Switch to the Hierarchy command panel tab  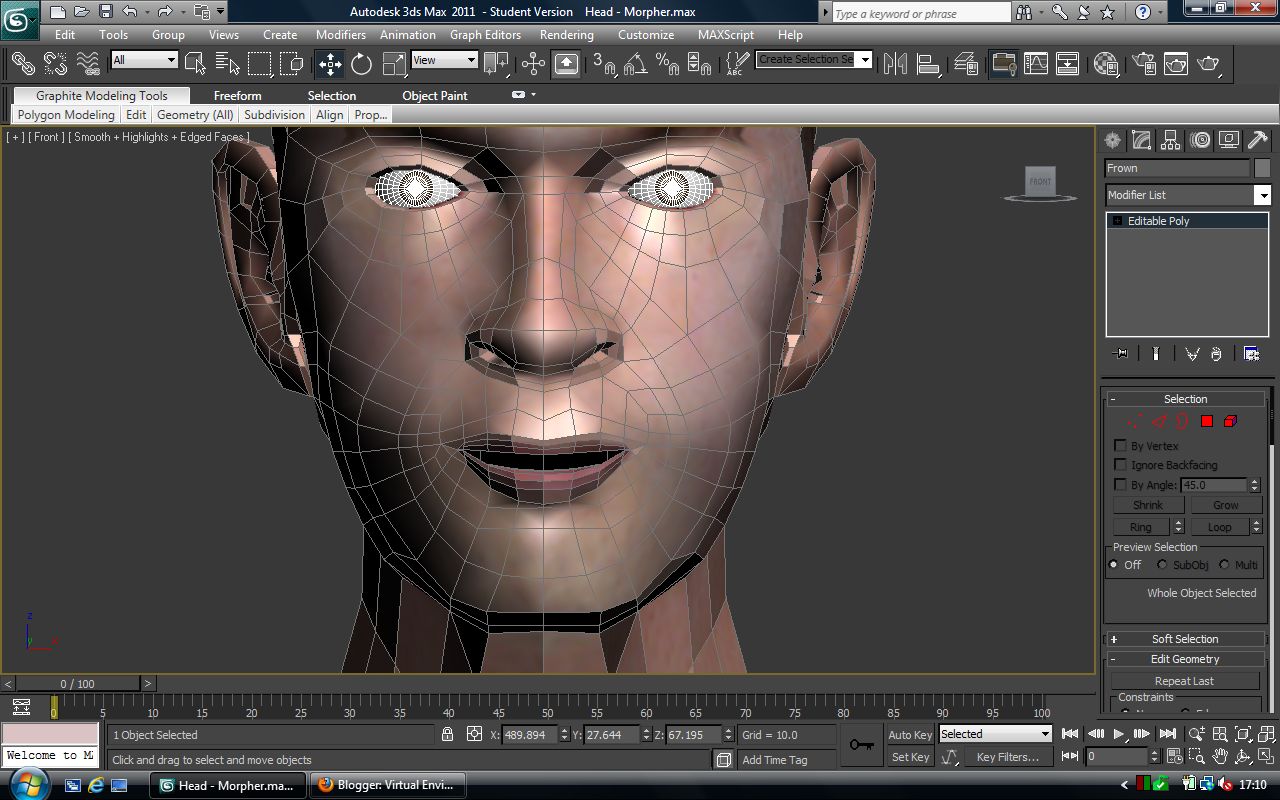1171,140
